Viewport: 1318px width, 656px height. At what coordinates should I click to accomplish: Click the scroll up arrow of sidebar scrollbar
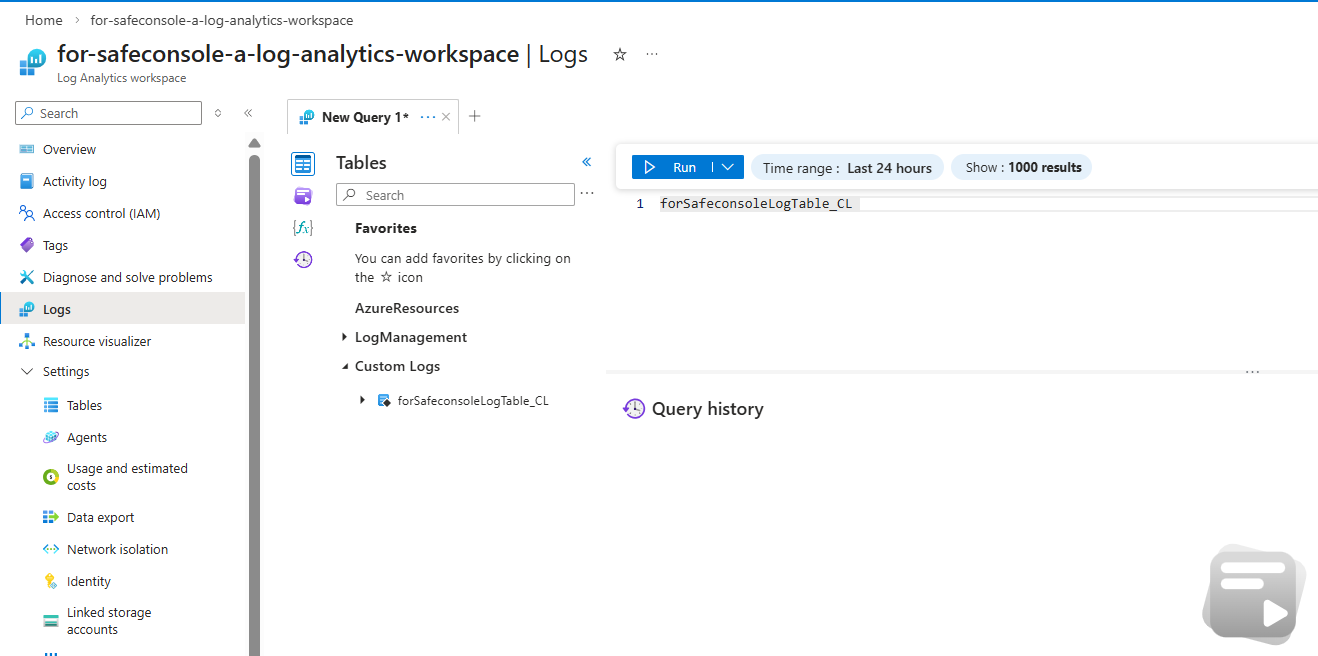(254, 143)
